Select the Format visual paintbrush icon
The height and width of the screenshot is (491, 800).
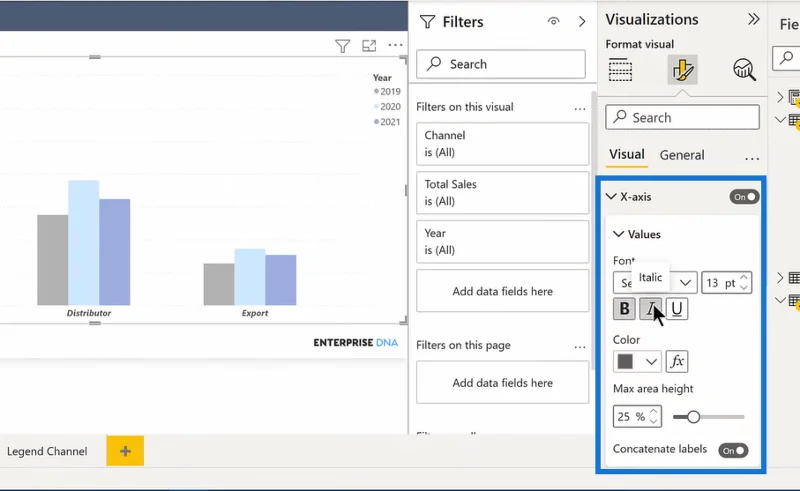pyautogui.click(x=682, y=69)
